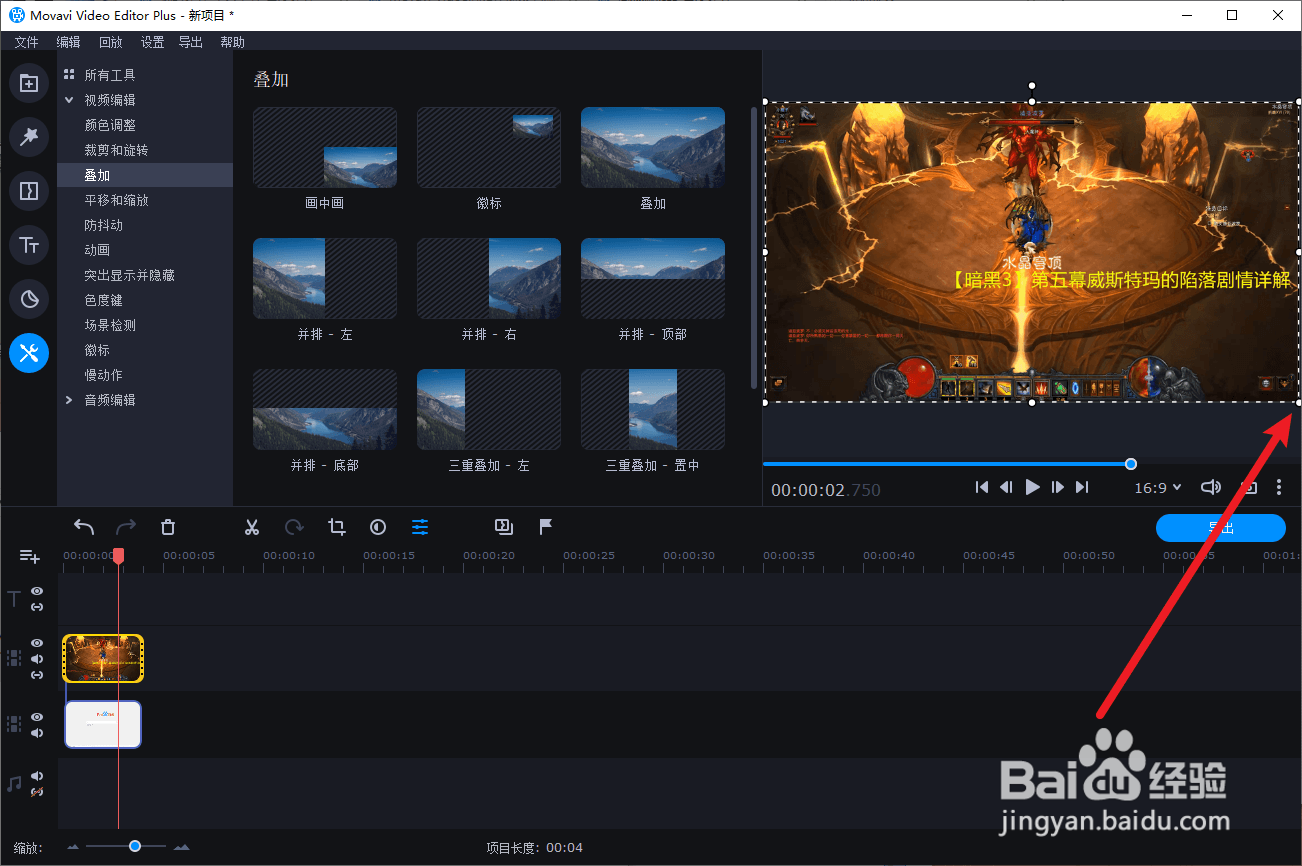Viewport: 1302px width, 866px height.
Task: Open the Stickers tab in sidebar
Action: point(29,298)
